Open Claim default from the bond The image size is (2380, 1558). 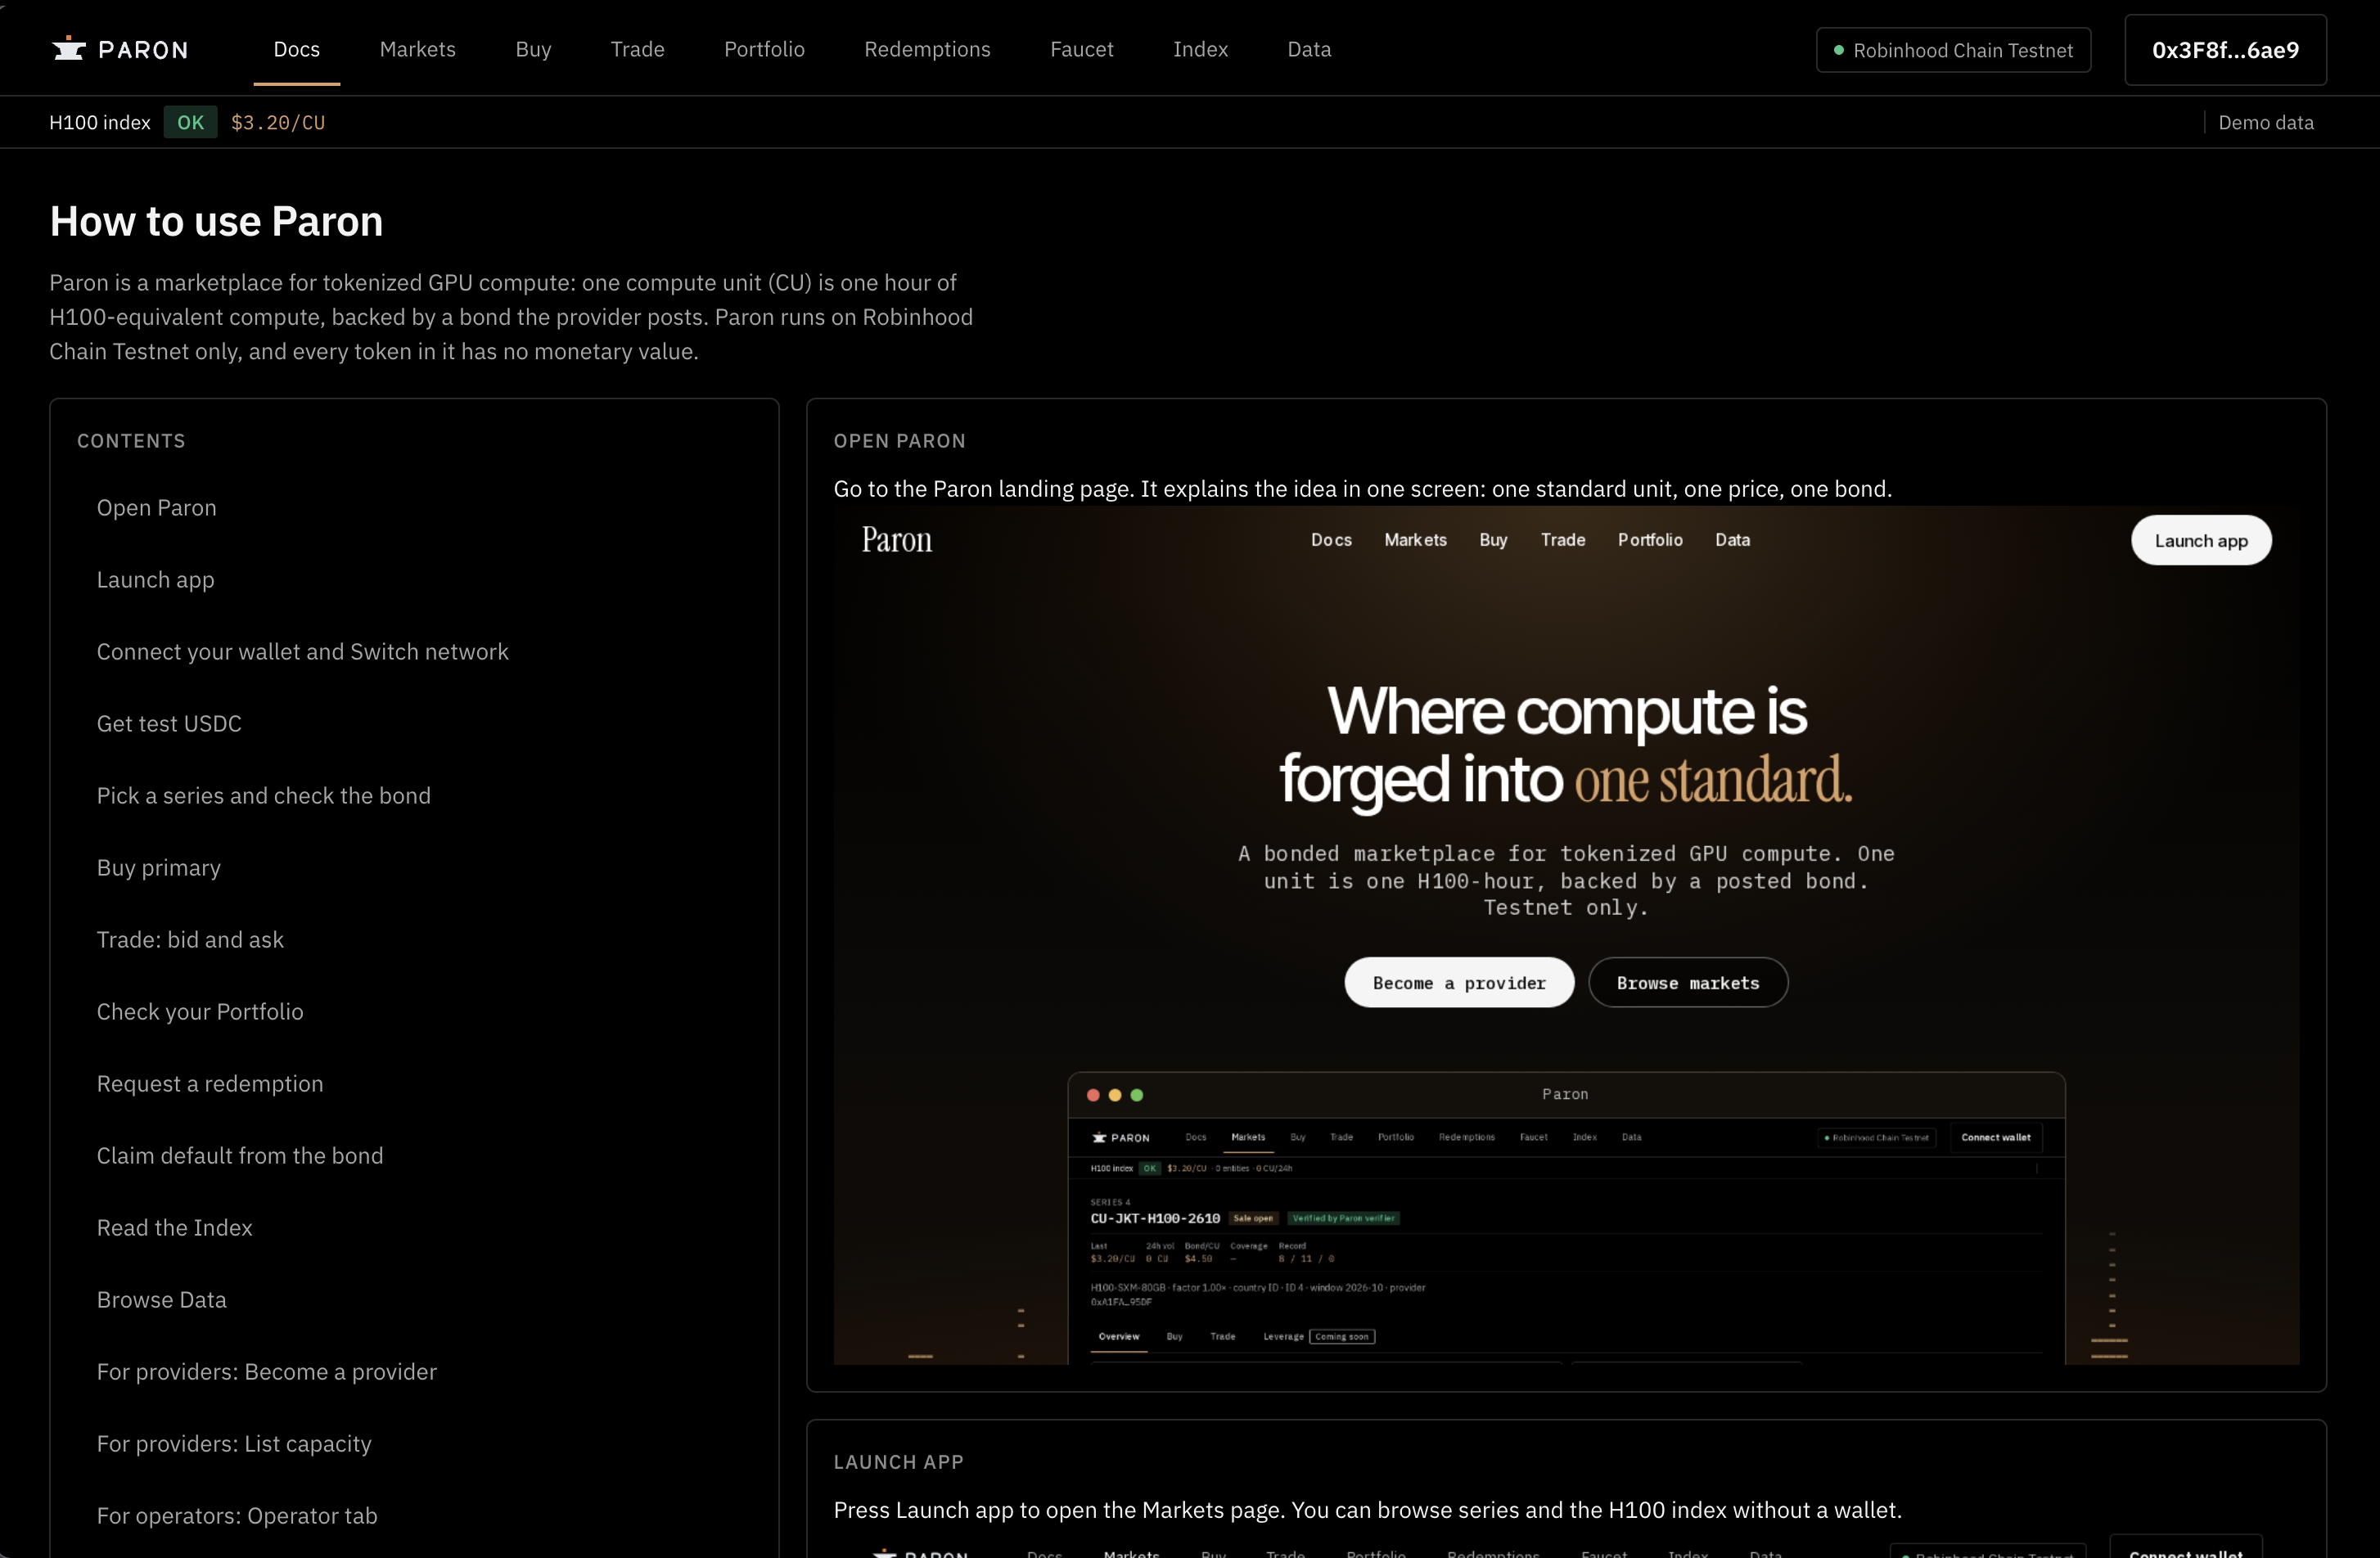[240, 1156]
